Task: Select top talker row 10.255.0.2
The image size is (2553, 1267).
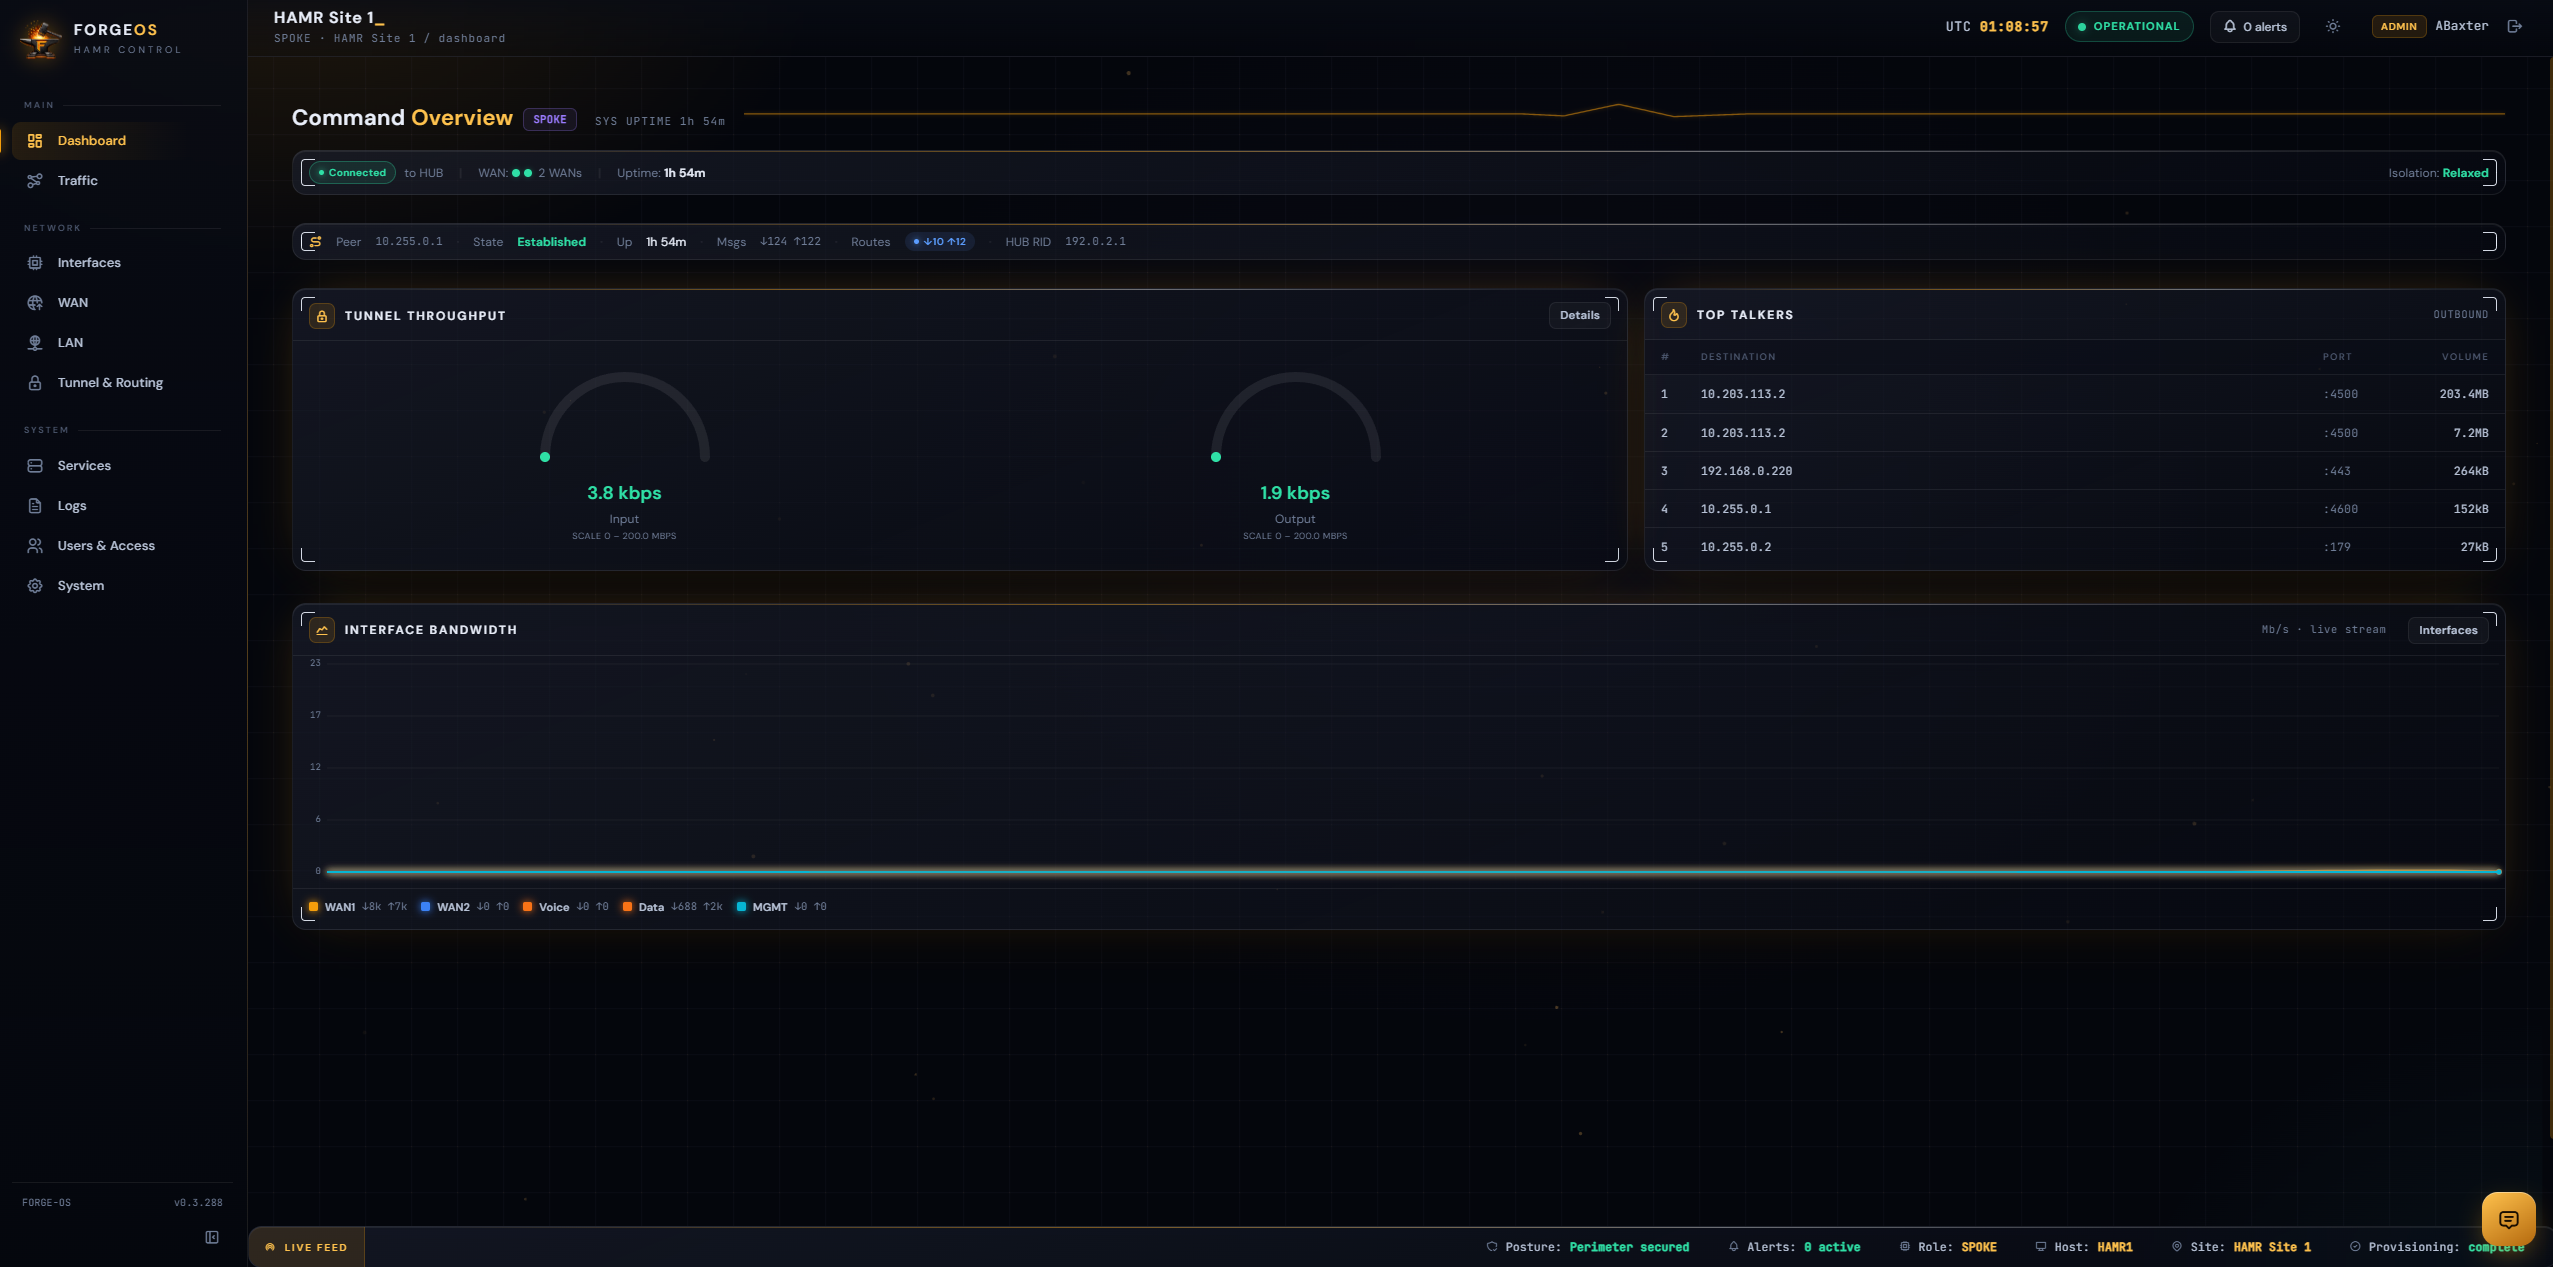Action: (x=2075, y=547)
